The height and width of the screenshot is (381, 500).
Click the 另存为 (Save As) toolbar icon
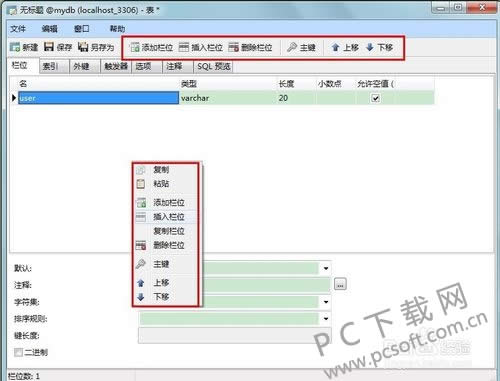(83, 47)
